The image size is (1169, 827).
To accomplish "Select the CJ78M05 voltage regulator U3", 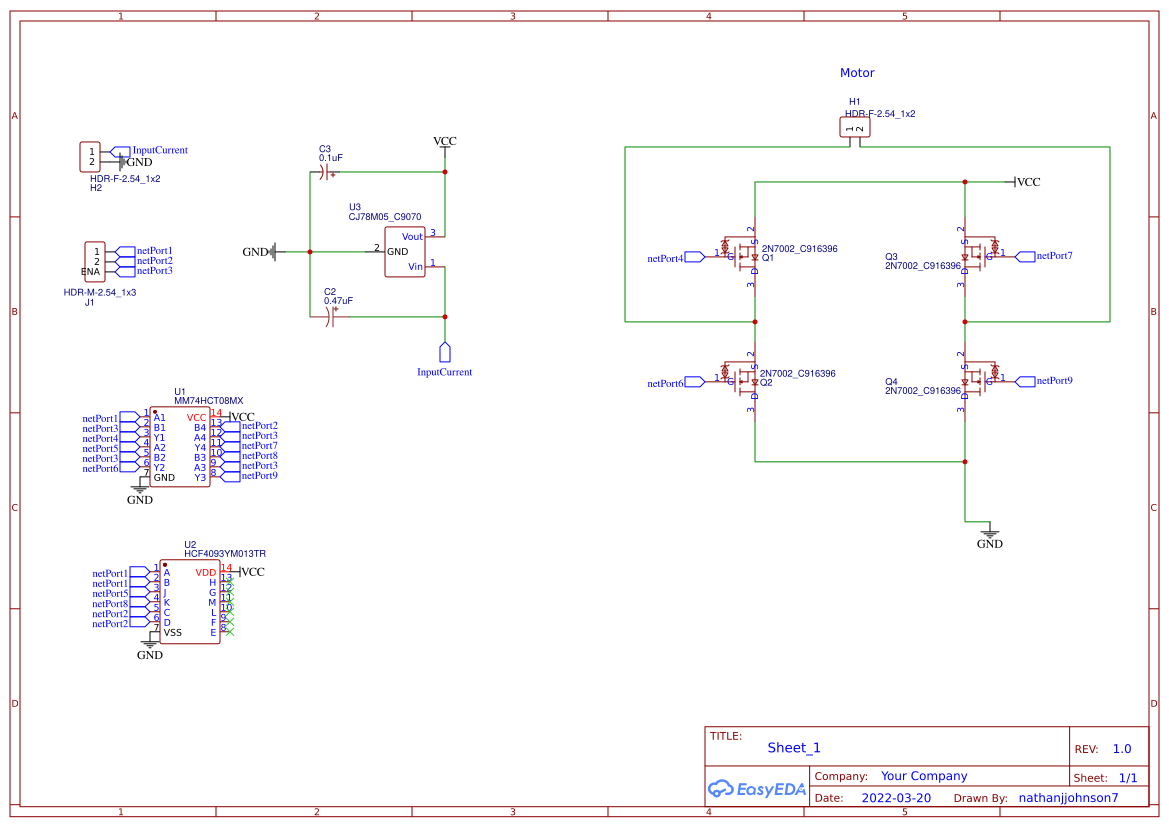I will pos(406,250).
